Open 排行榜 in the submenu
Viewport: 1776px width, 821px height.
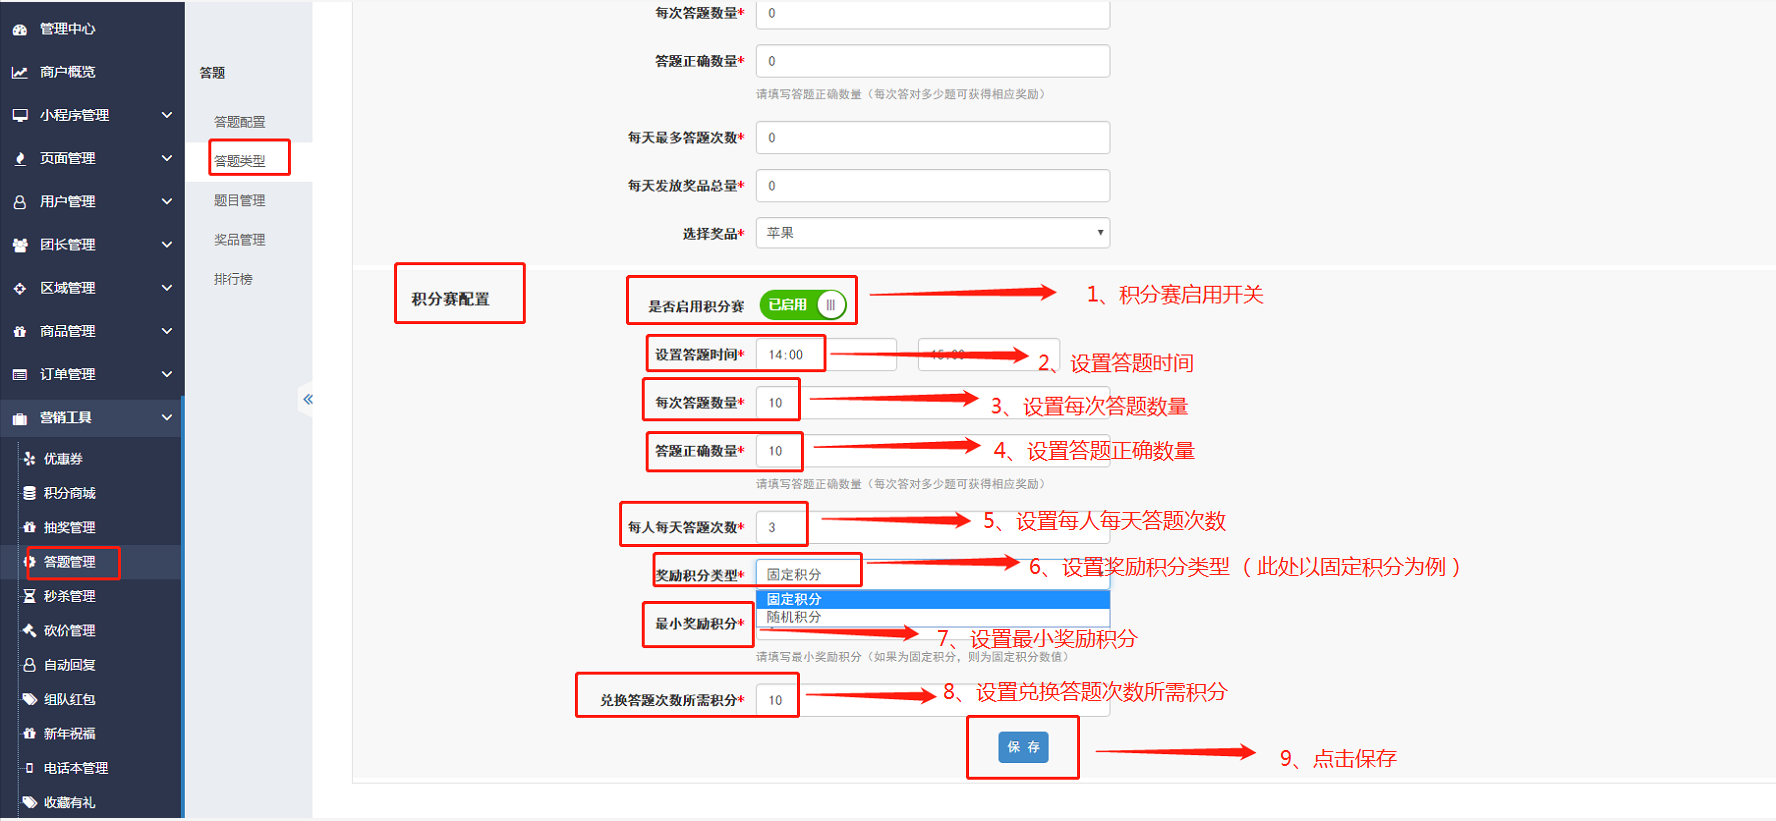pos(233,279)
